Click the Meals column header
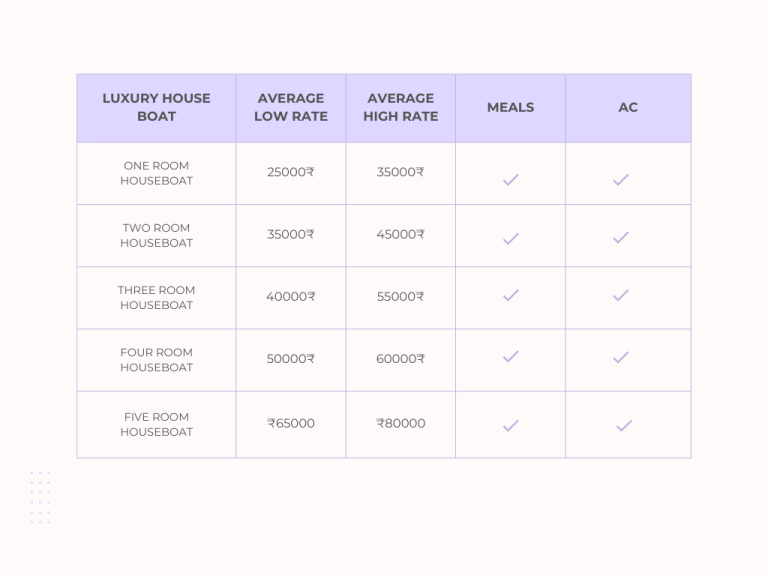The width and height of the screenshot is (768, 576). 510,107
